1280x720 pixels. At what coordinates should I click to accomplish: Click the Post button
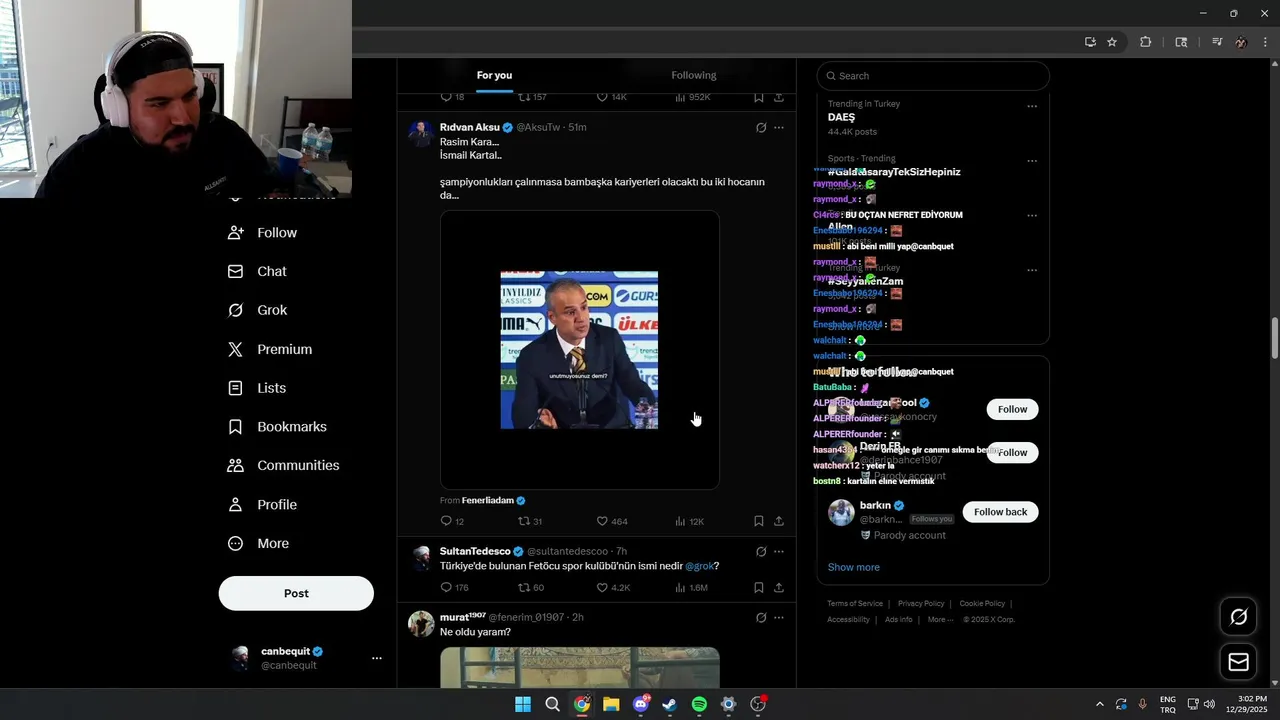click(296, 593)
